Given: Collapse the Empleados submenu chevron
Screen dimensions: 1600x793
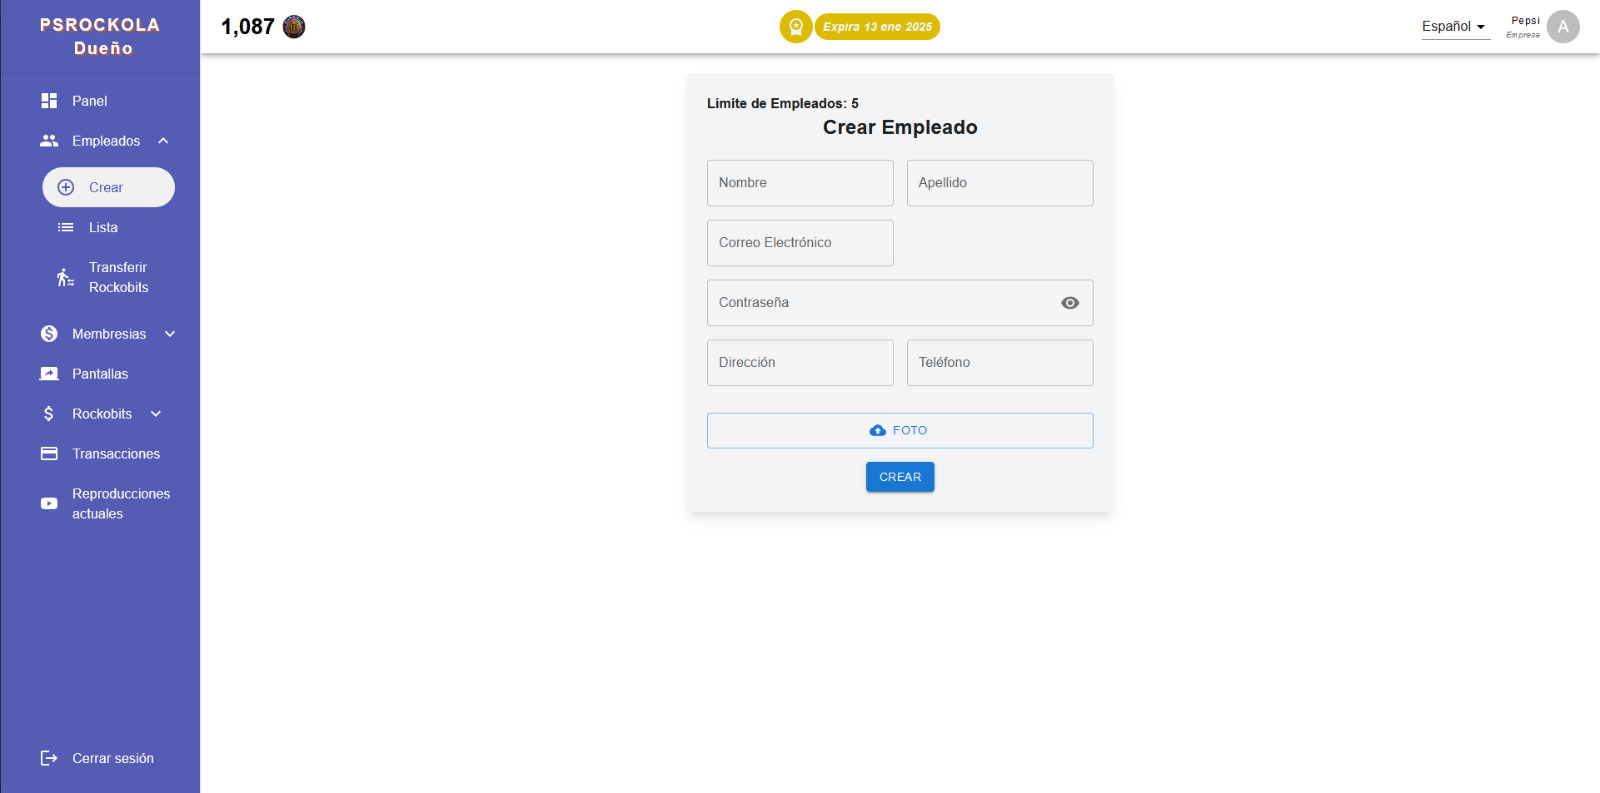Looking at the screenshot, I should coord(163,141).
